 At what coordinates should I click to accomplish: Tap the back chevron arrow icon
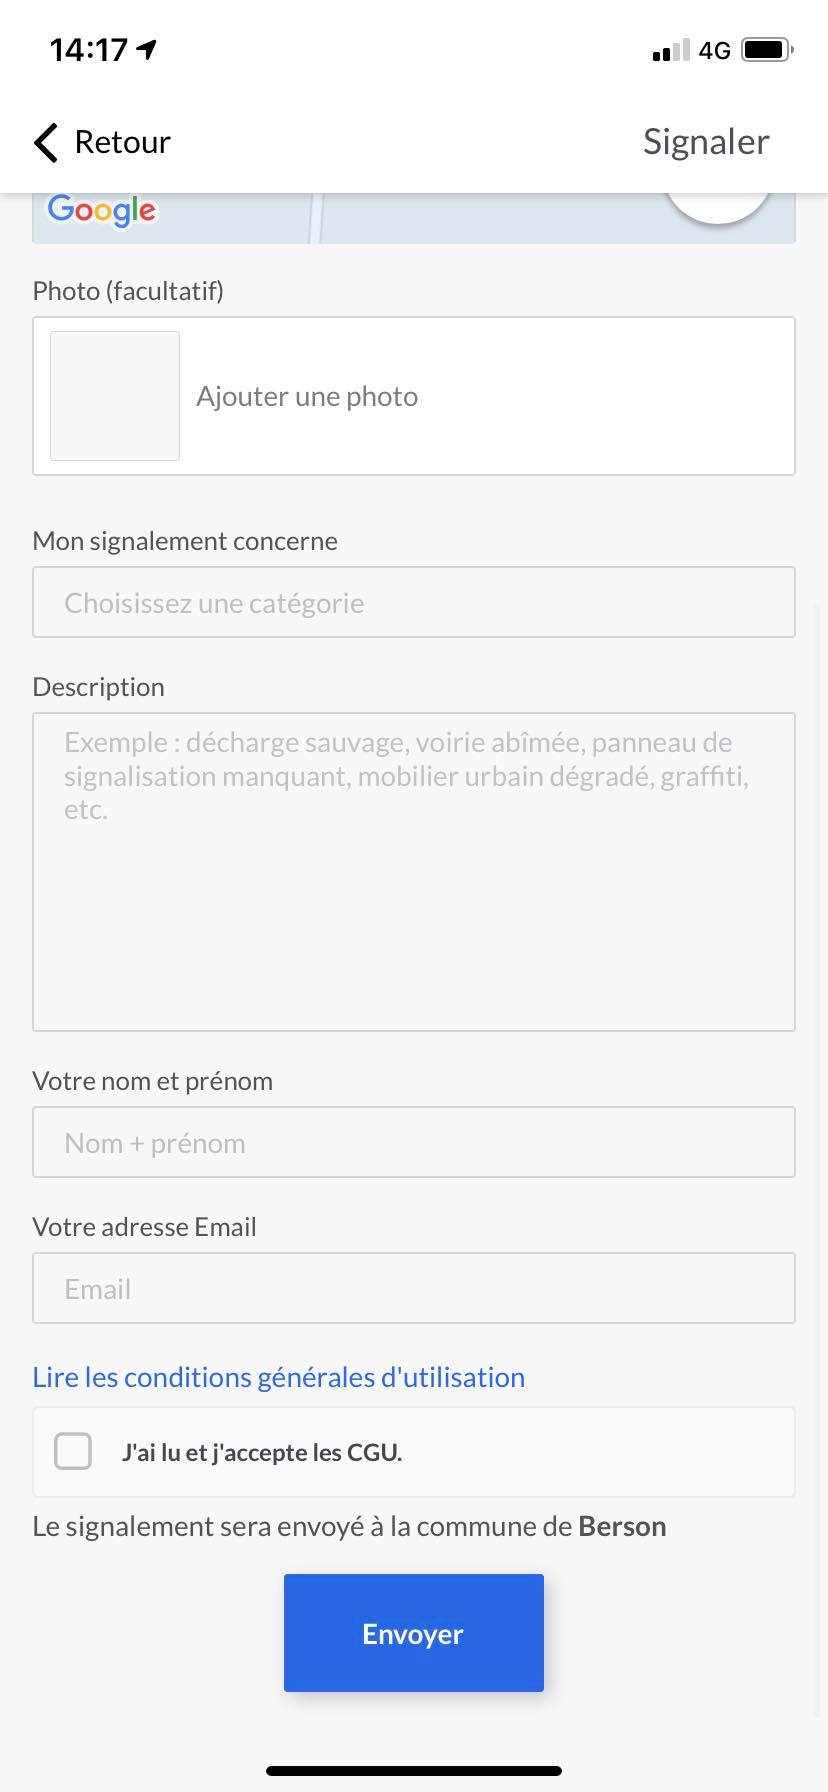coord(46,142)
